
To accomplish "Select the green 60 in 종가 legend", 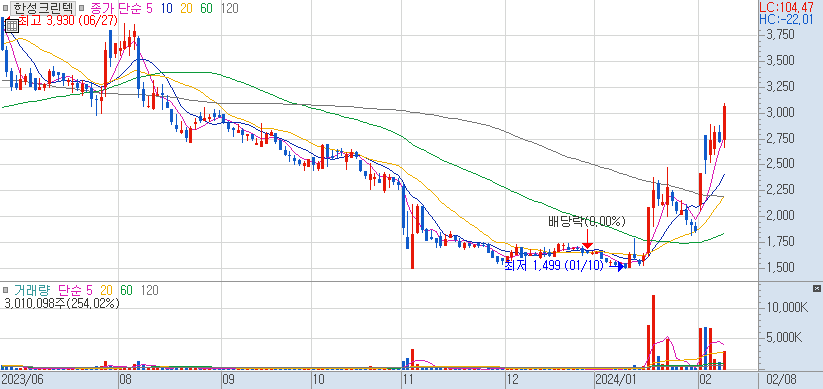I will pos(206,8).
